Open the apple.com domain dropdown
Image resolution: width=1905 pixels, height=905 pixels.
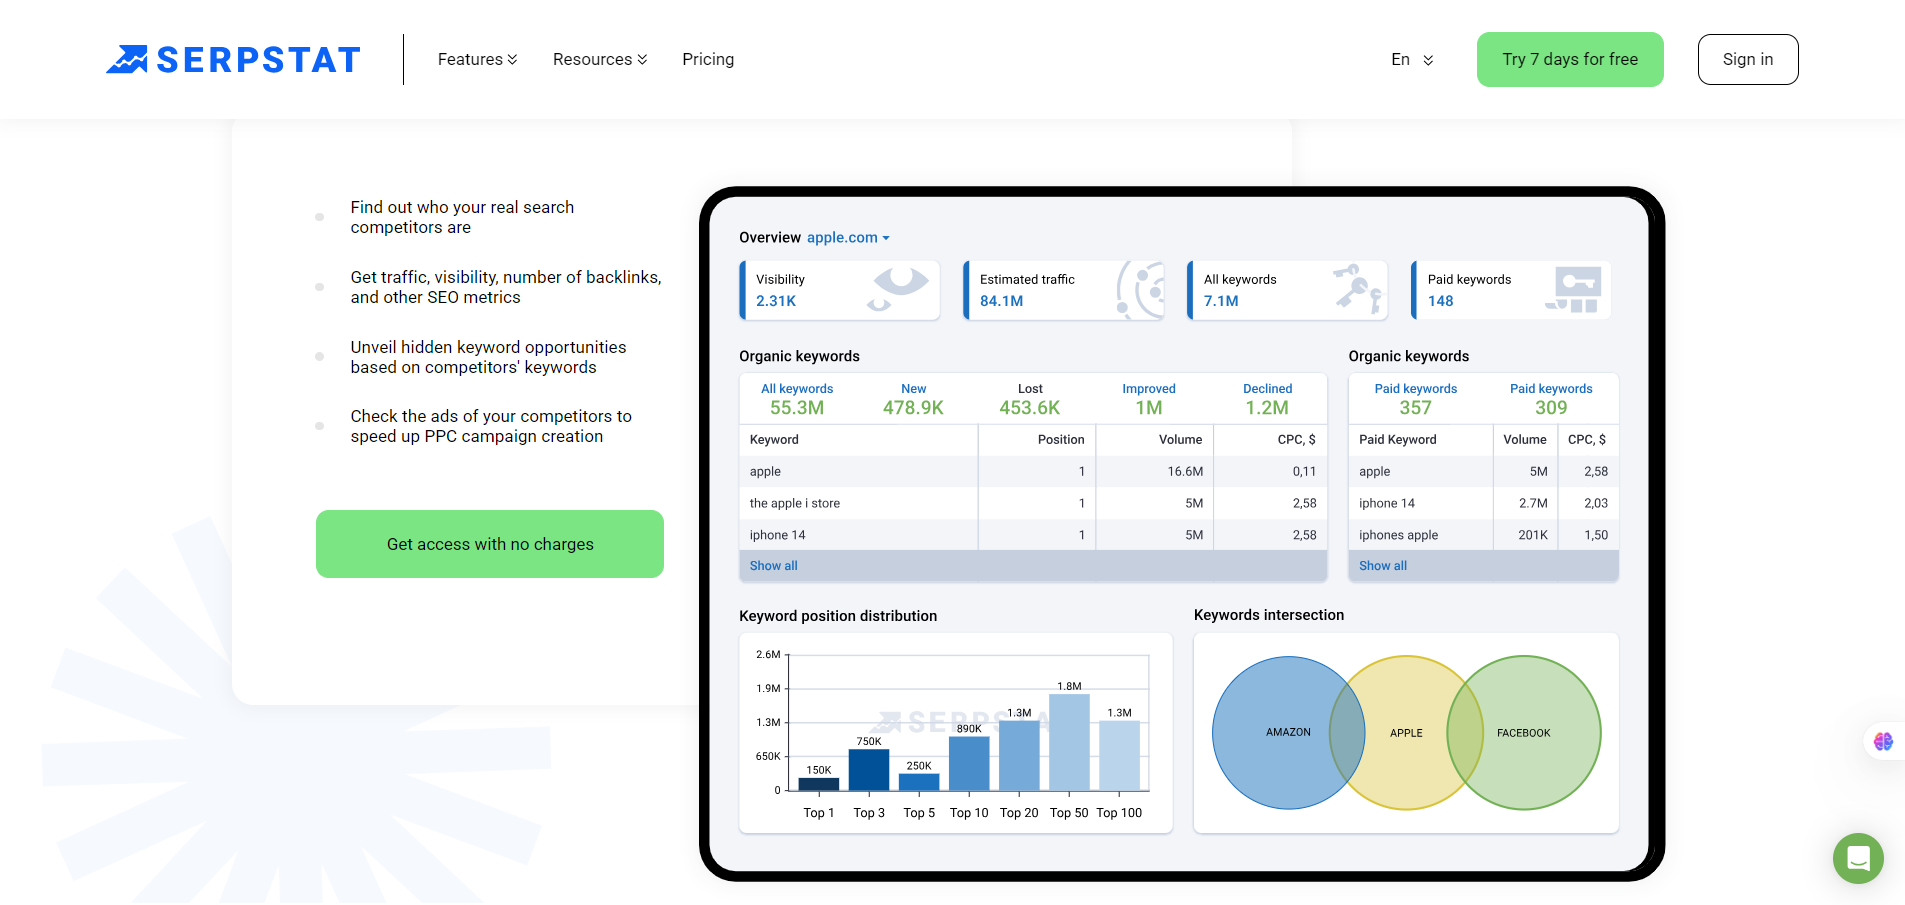(848, 237)
